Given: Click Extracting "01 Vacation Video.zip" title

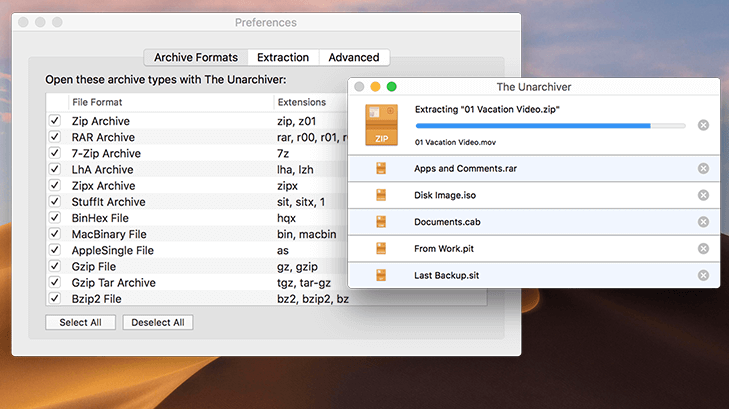Looking at the screenshot, I should 487,109.
